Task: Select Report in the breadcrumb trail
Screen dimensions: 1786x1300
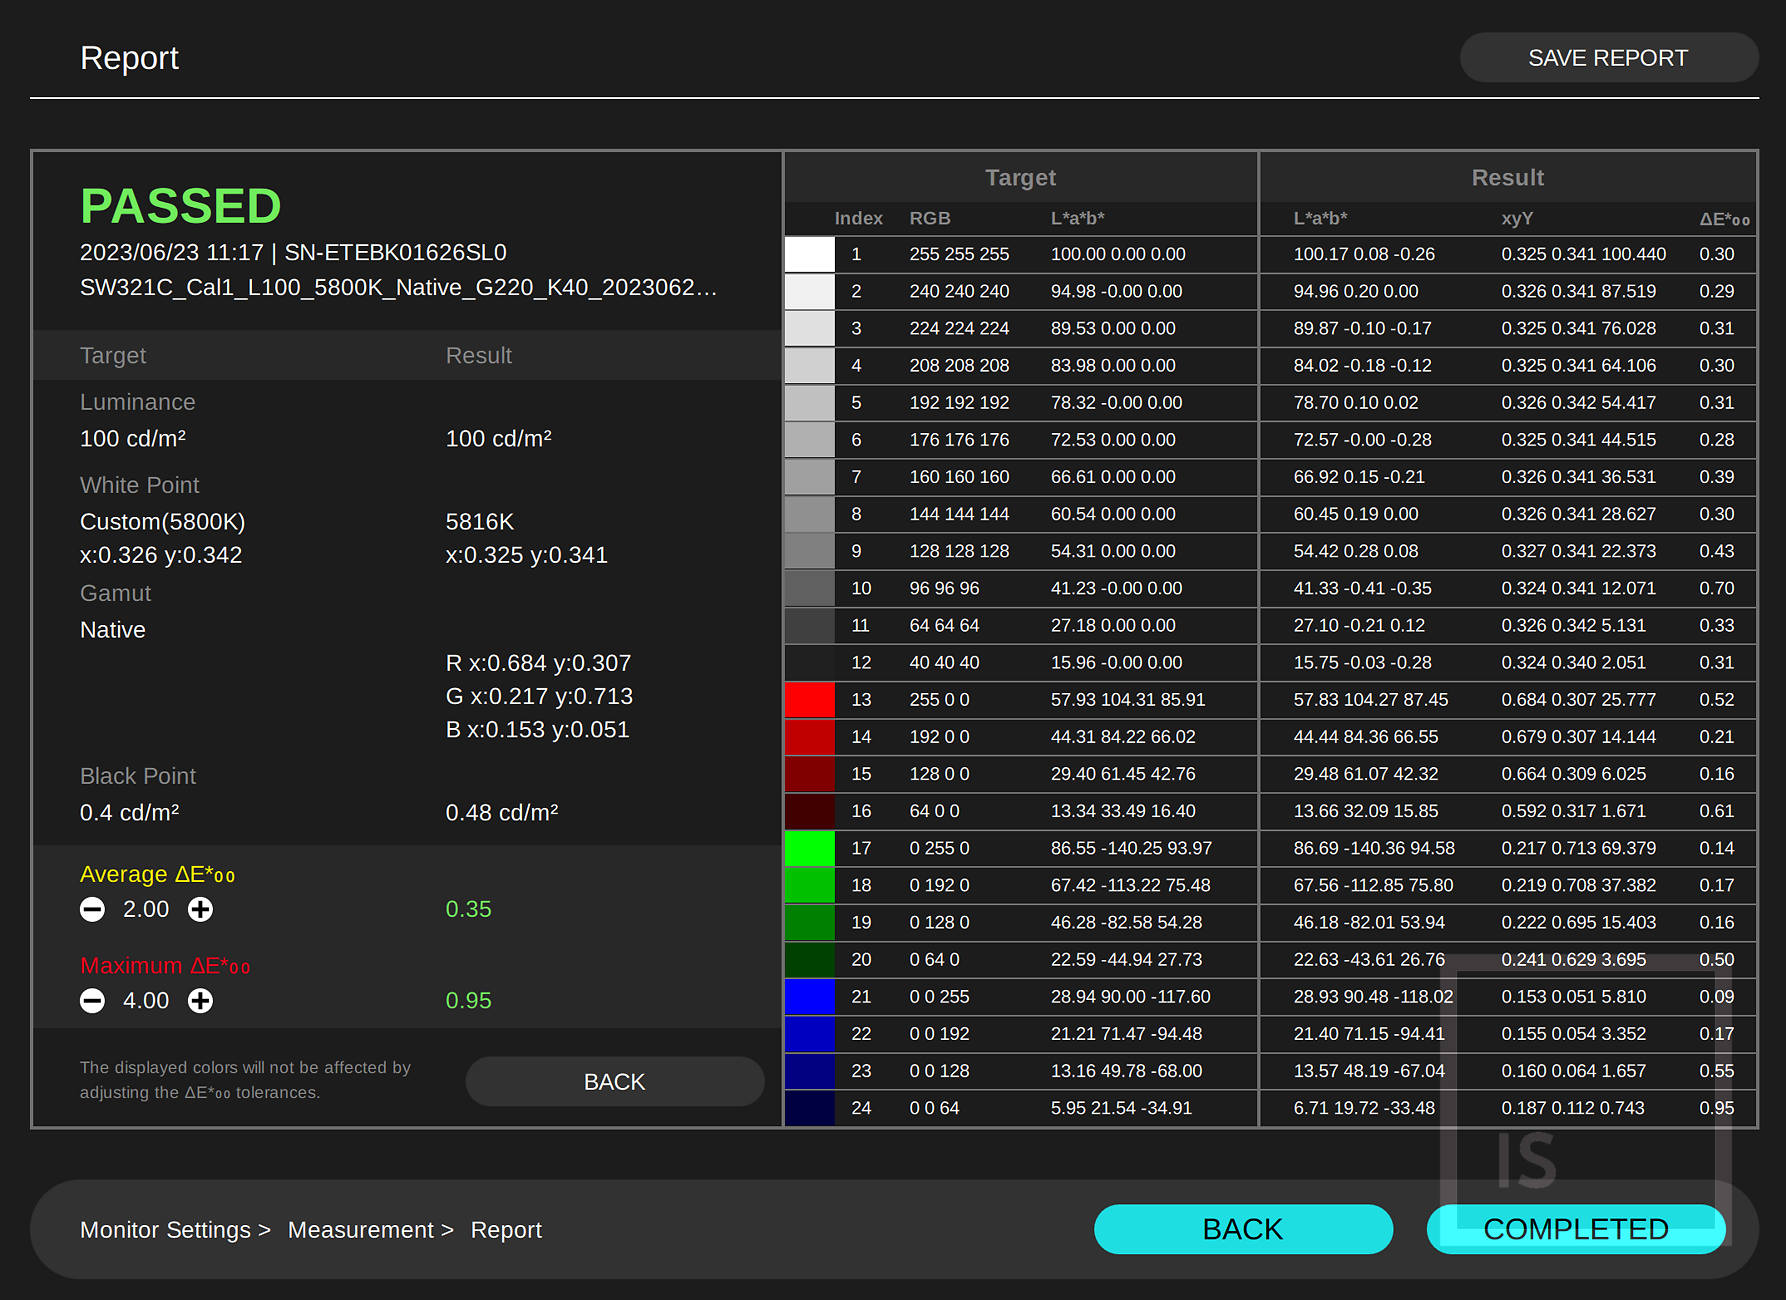Action: click(506, 1229)
